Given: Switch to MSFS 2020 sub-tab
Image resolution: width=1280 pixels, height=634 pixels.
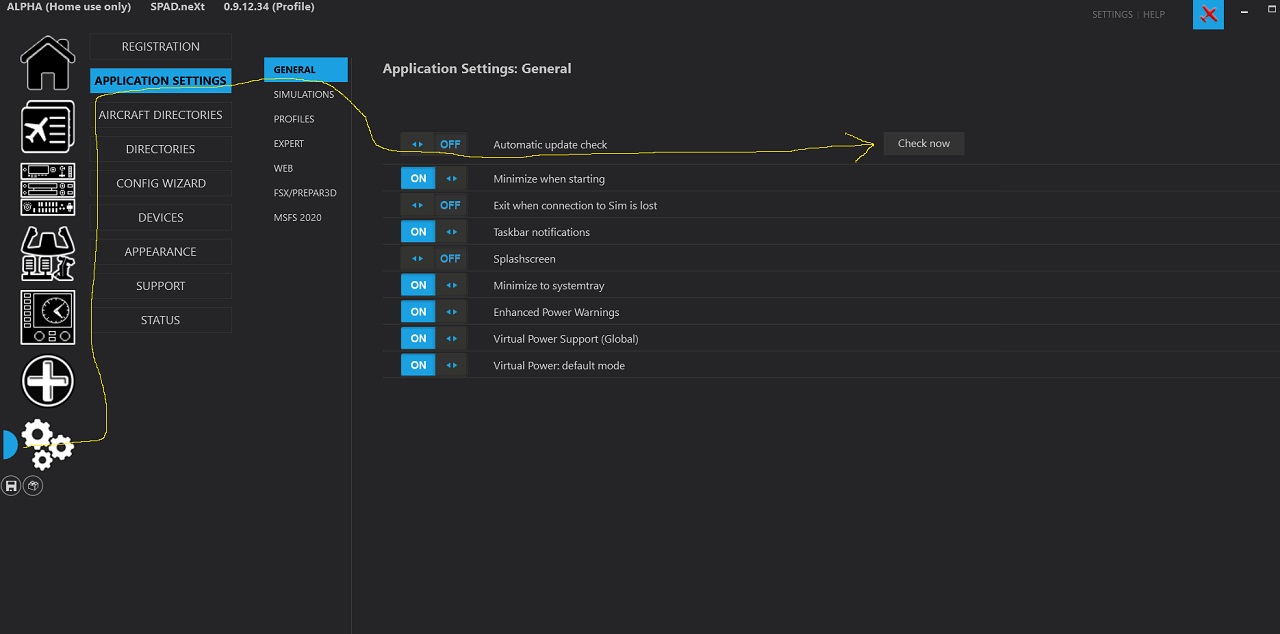Looking at the screenshot, I should coord(298,218).
